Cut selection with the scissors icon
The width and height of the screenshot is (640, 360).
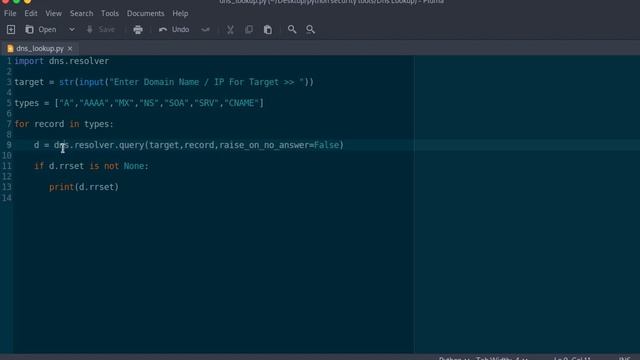point(230,29)
